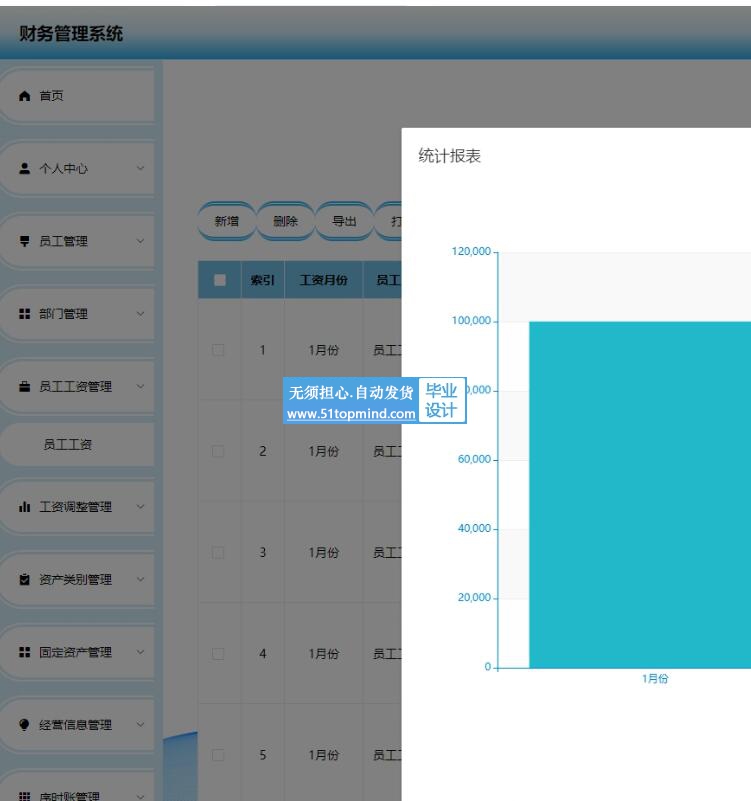751x801 pixels.
Task: Click the briefcase icon for 员工工资管理
Action: (x=25, y=387)
